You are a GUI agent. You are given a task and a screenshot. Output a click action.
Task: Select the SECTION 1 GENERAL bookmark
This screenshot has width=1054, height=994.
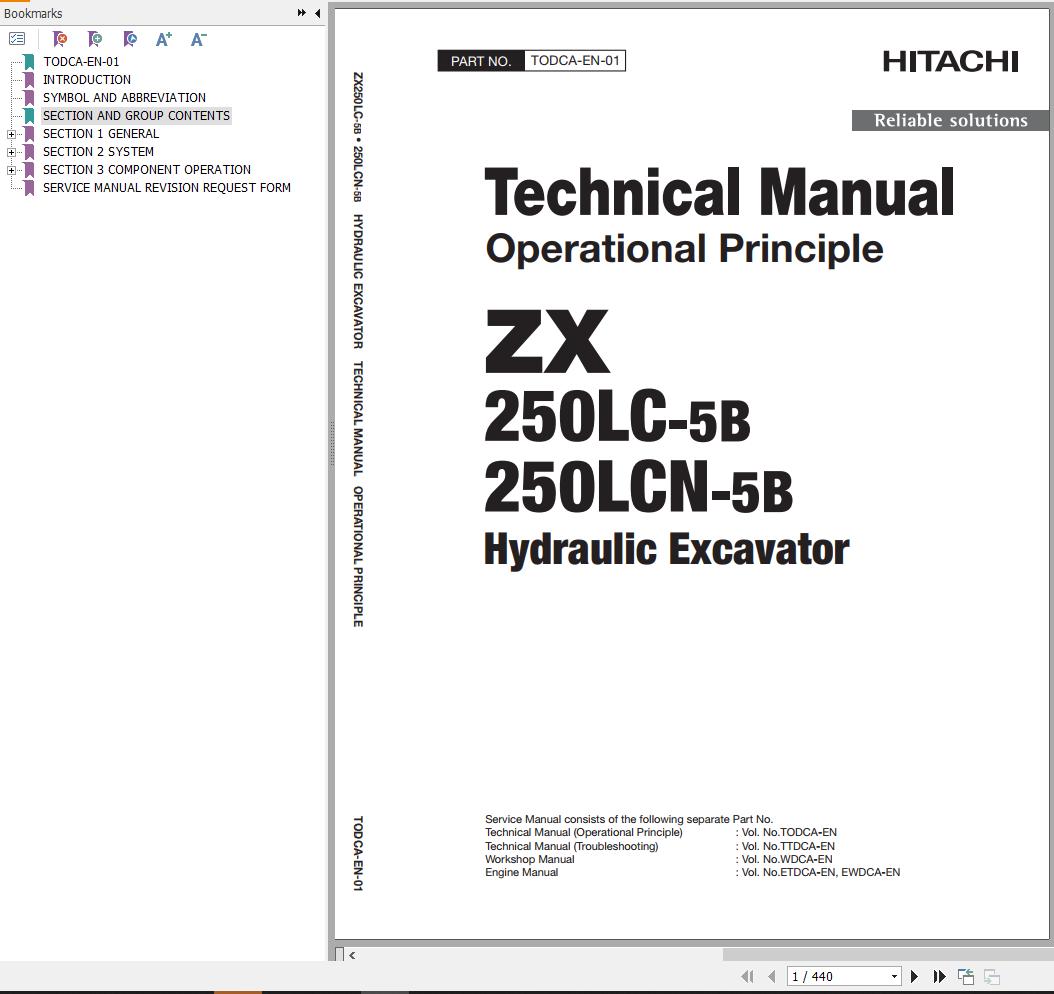pyautogui.click(x=101, y=134)
